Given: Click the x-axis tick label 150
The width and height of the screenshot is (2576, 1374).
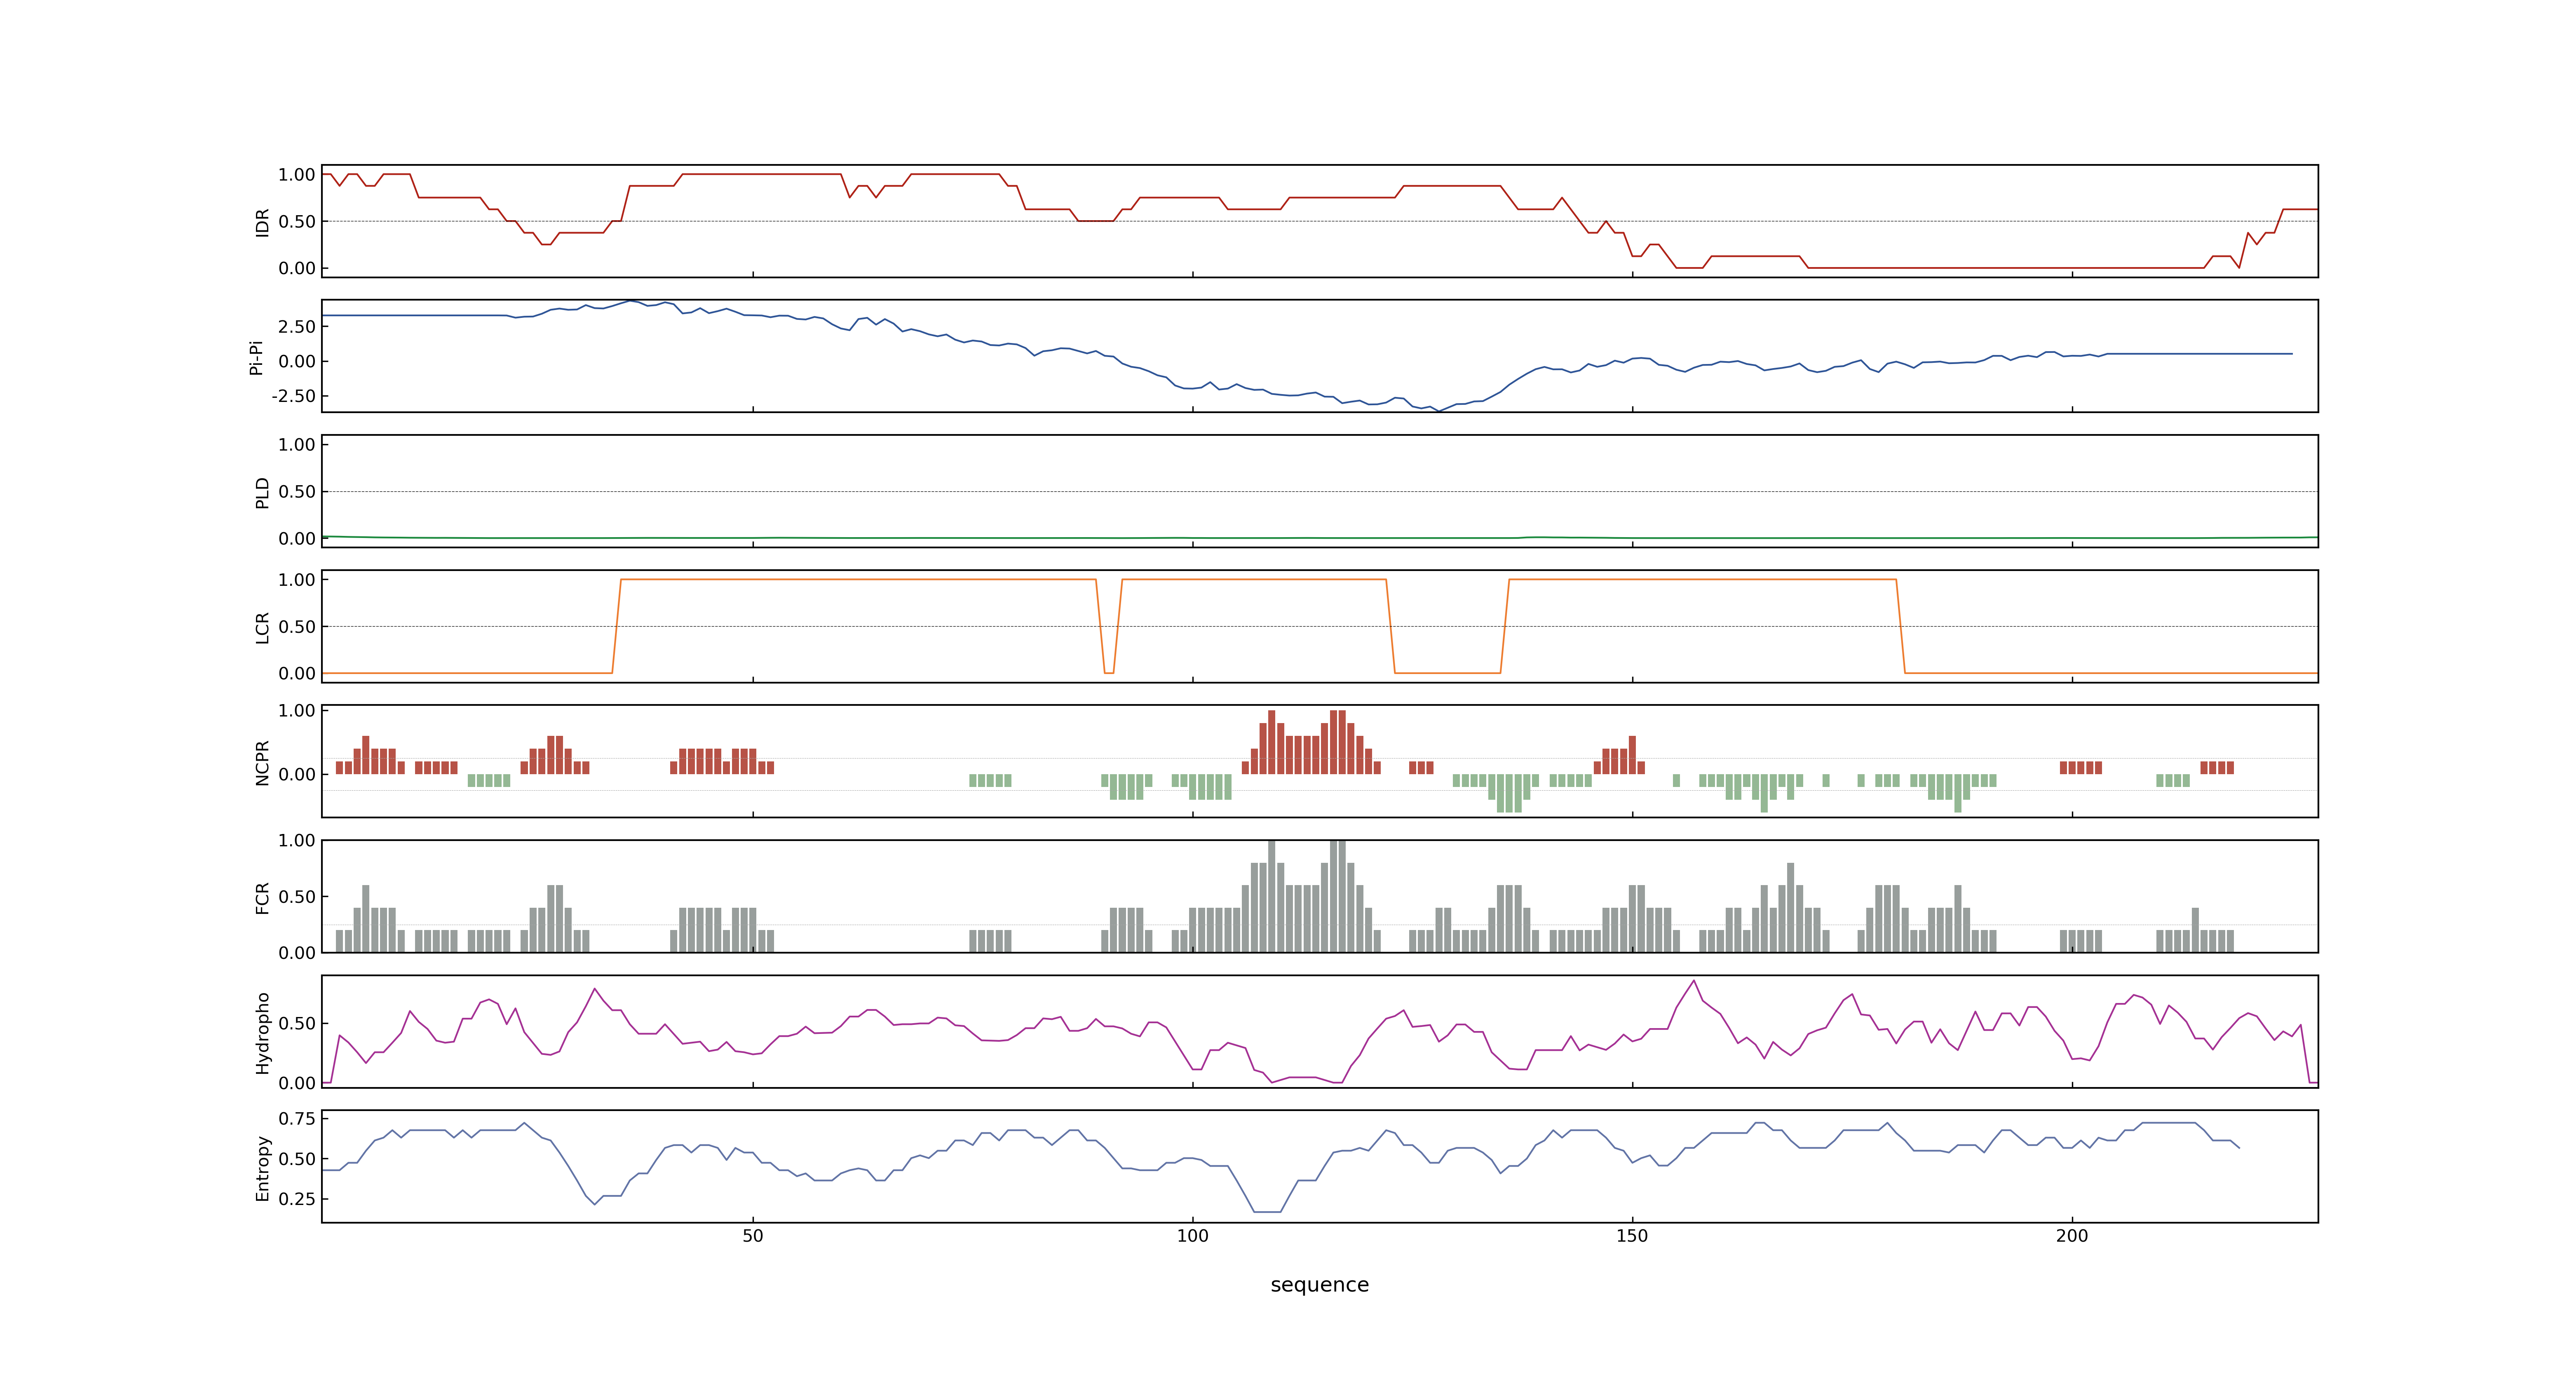Looking at the screenshot, I should click(1632, 1236).
